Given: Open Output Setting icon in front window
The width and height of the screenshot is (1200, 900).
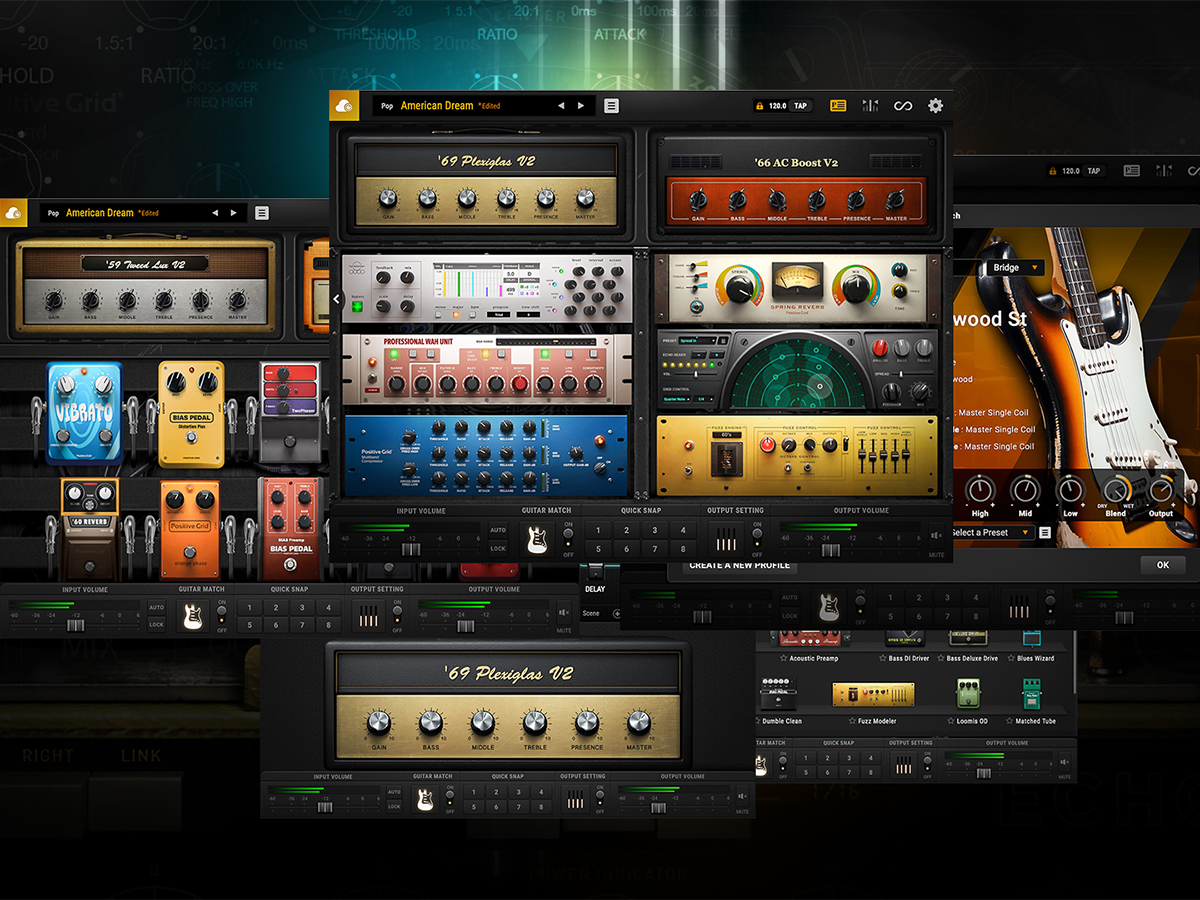Looking at the screenshot, I should 727,541.
